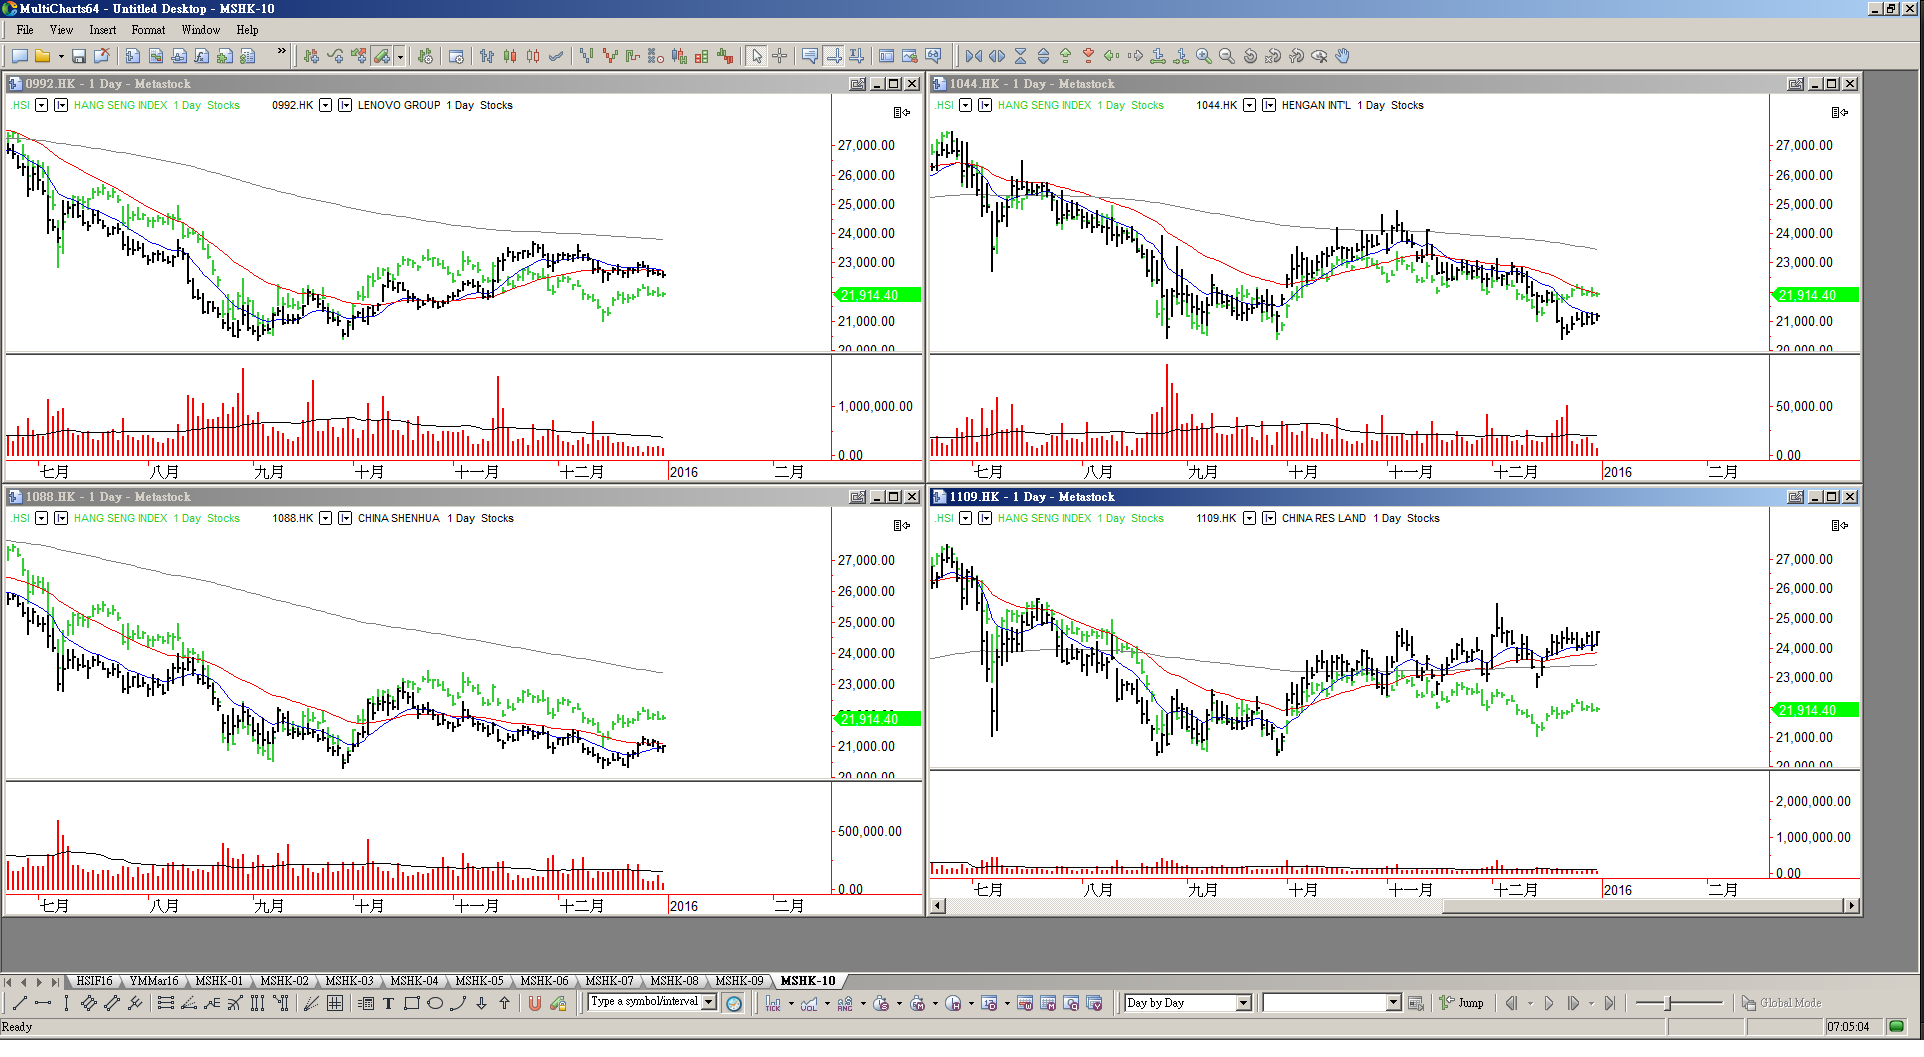Open the Day by Day dropdown

pos(1244,1003)
